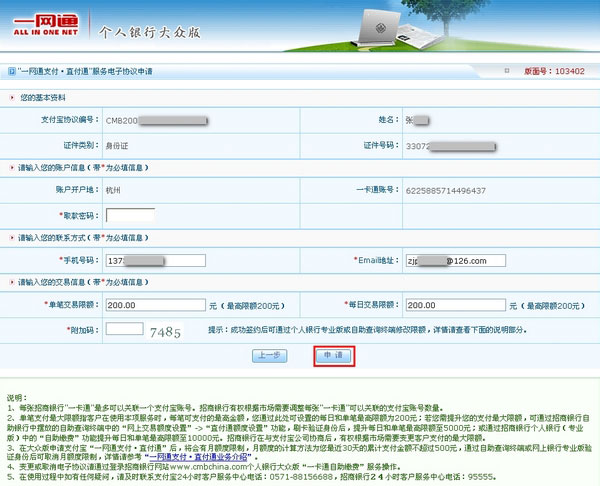
Task: Click the 一网通 All In One Net logo
Action: point(43,26)
